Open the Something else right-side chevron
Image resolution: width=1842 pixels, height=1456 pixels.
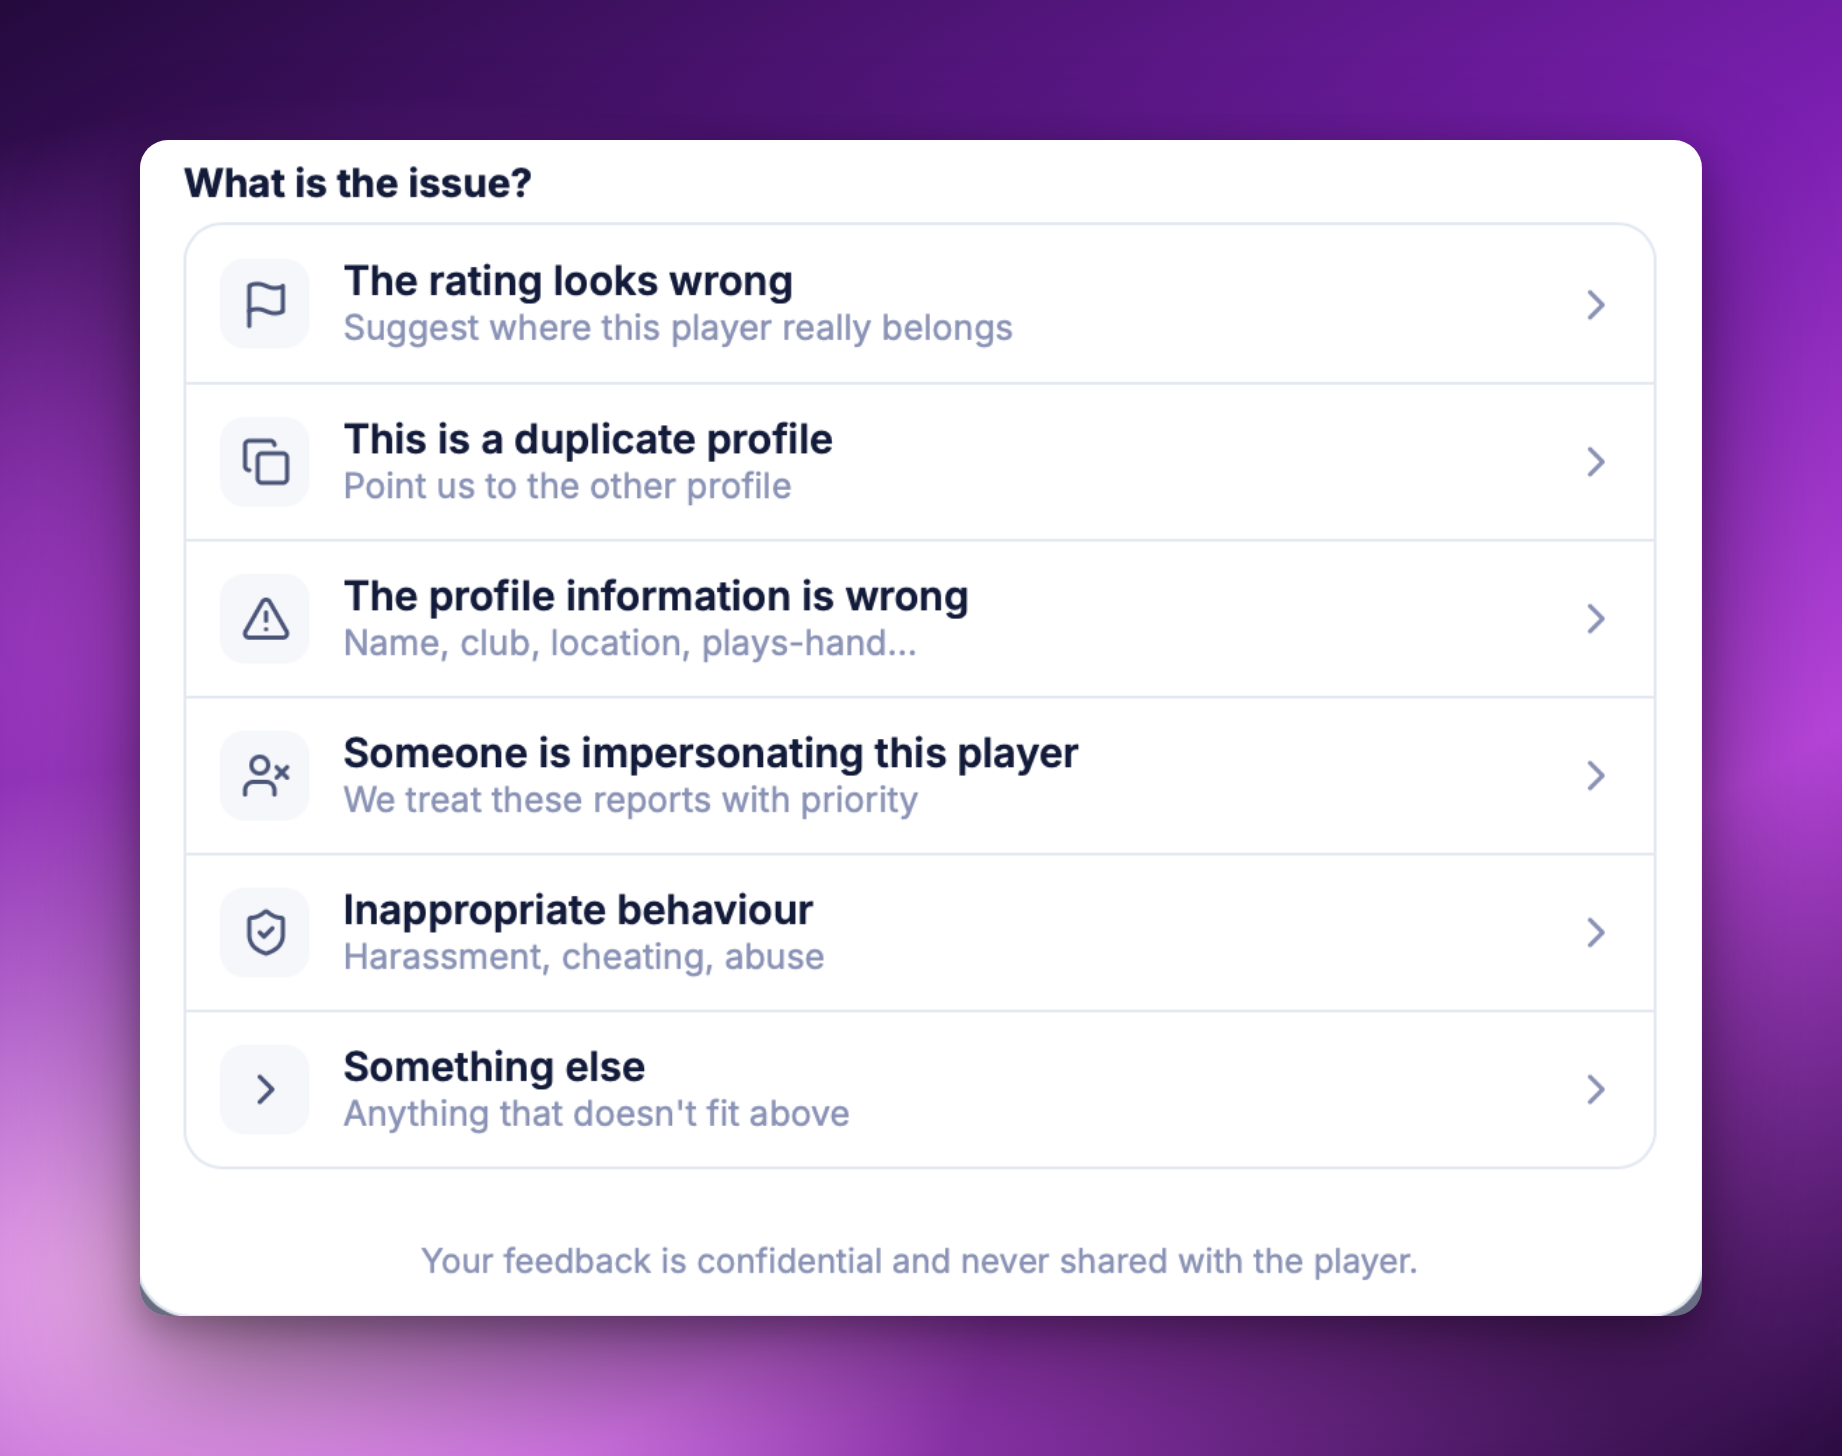click(1595, 1089)
